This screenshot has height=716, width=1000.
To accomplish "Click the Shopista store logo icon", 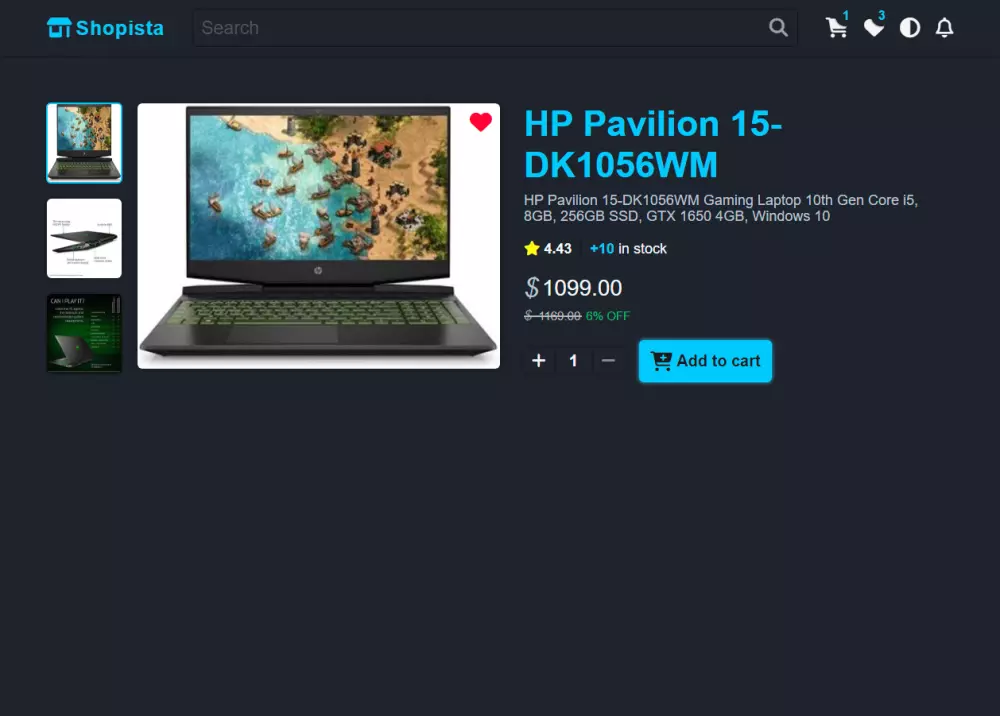I will (x=59, y=27).
